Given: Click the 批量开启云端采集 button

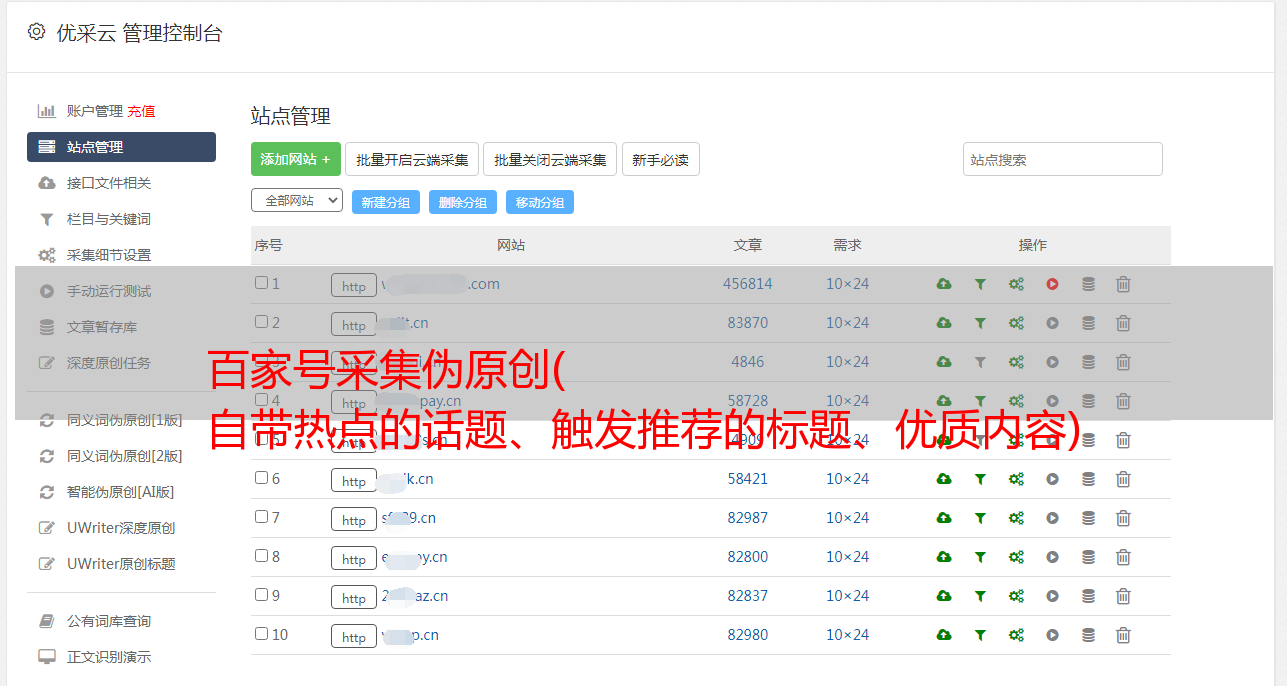Looking at the screenshot, I should (412, 159).
